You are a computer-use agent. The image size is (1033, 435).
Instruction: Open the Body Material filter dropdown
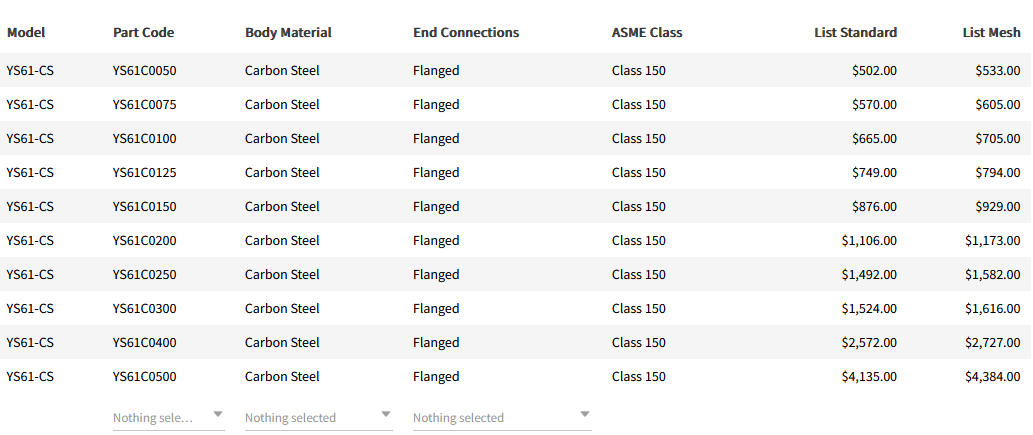click(318, 417)
